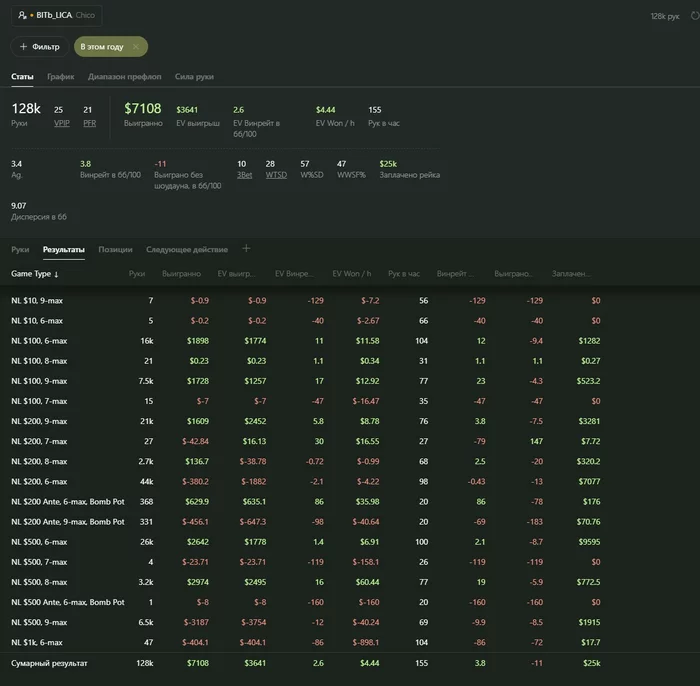This screenshot has width=700, height=686.
Task: Remove the 'В этом году' filter with X
Action: pos(135,47)
